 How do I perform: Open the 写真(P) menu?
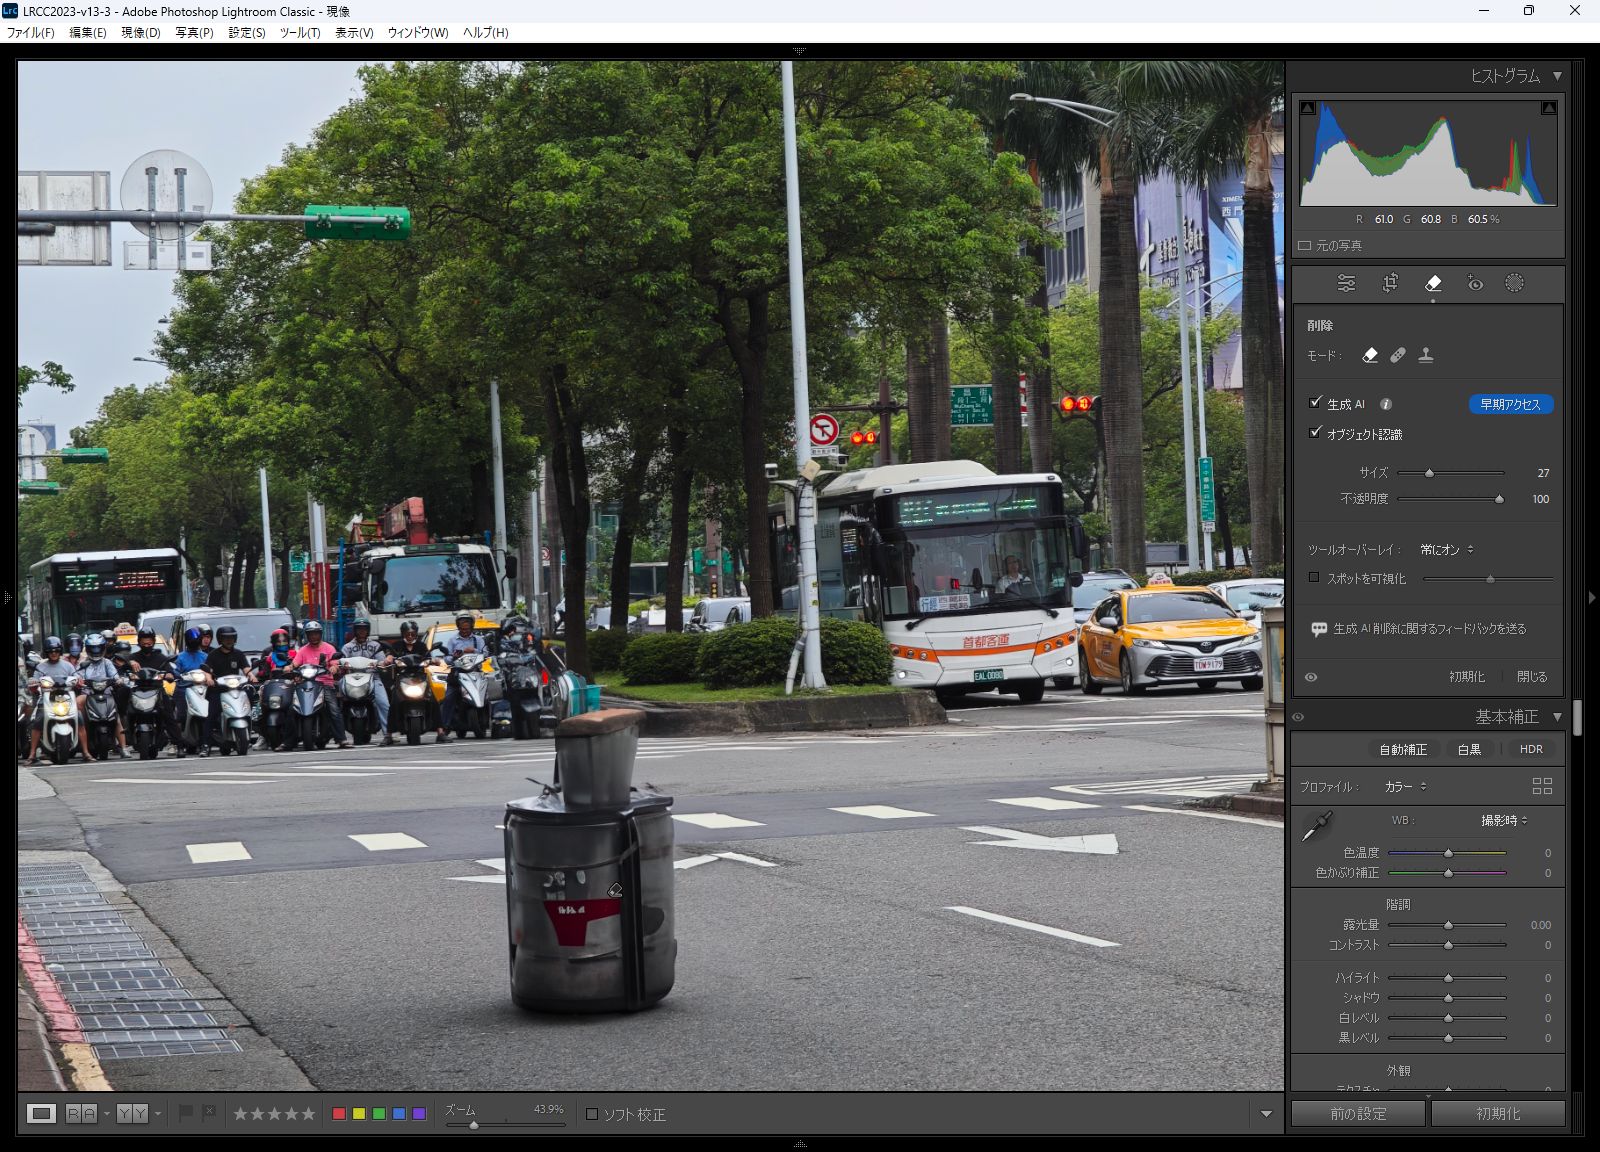click(x=194, y=33)
